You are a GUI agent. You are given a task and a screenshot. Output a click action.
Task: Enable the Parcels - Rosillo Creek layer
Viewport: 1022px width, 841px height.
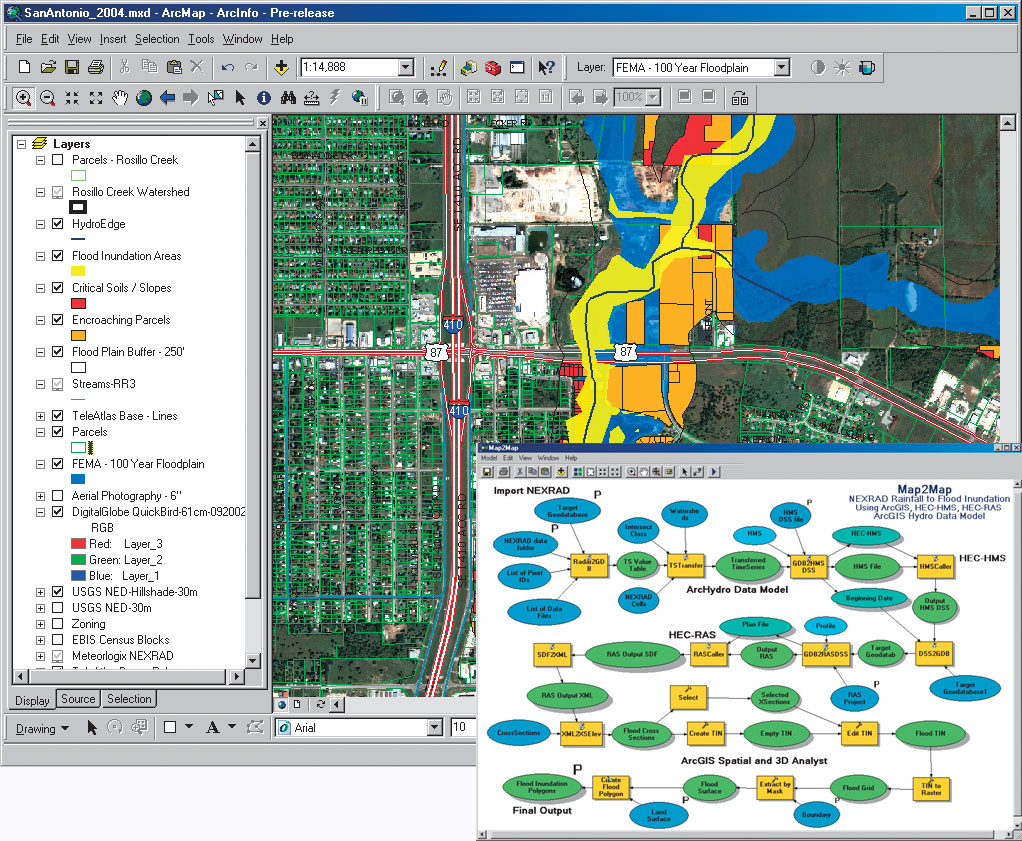[58, 160]
